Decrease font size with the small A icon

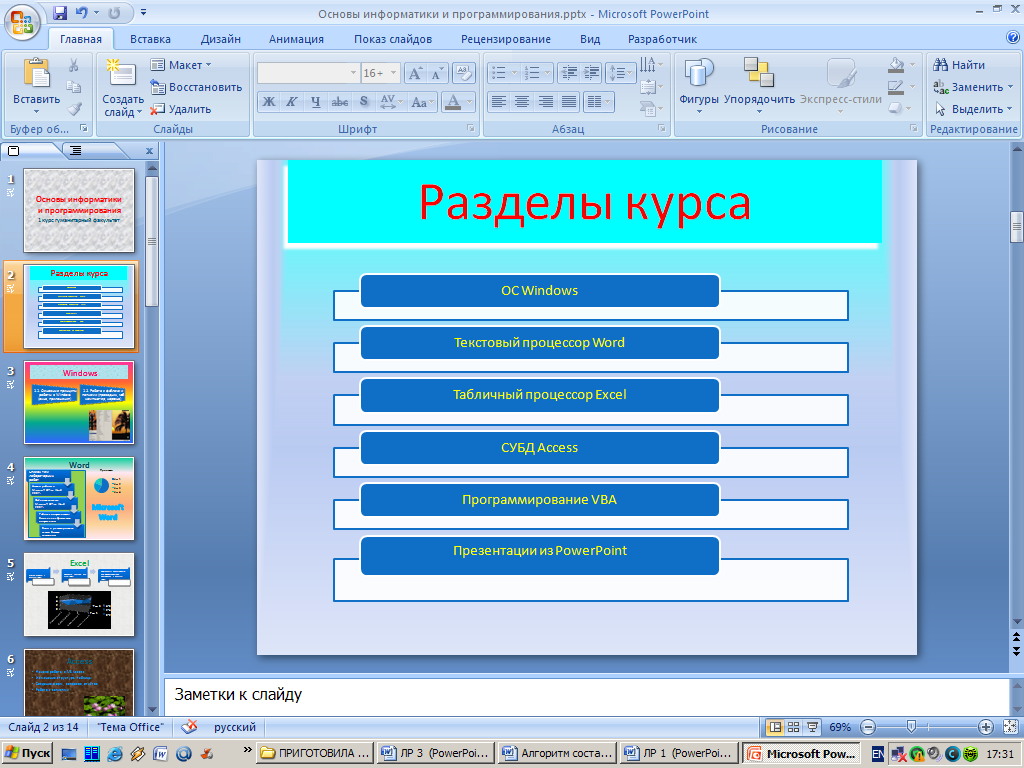pyautogui.click(x=436, y=73)
